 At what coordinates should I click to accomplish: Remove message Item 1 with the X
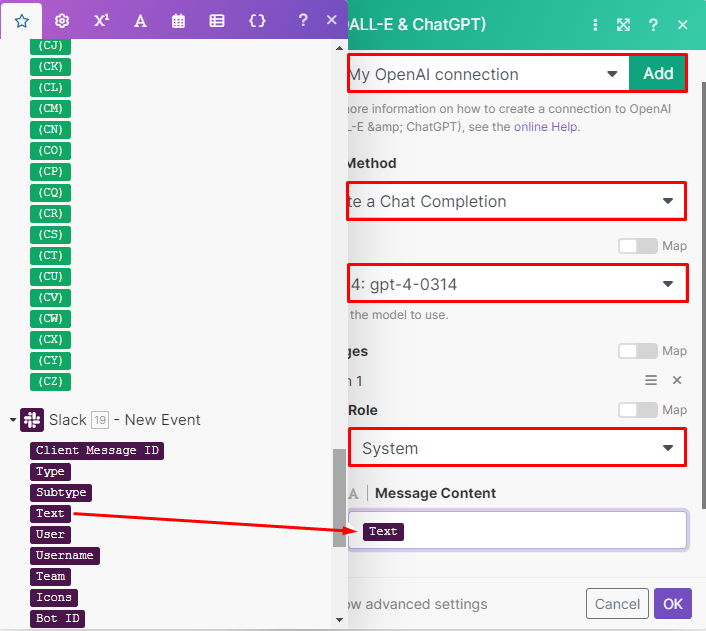point(677,380)
